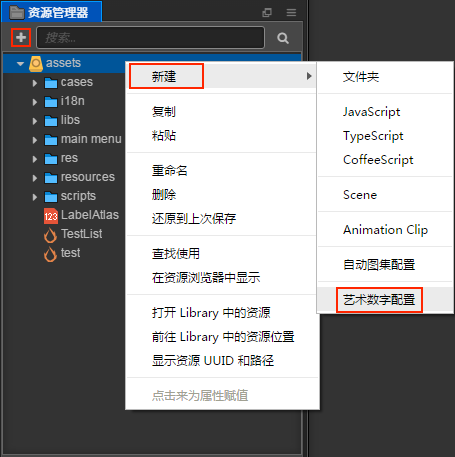The image size is (455, 457).
Task: Click the TestList scene flame icon
Action: pos(50,235)
